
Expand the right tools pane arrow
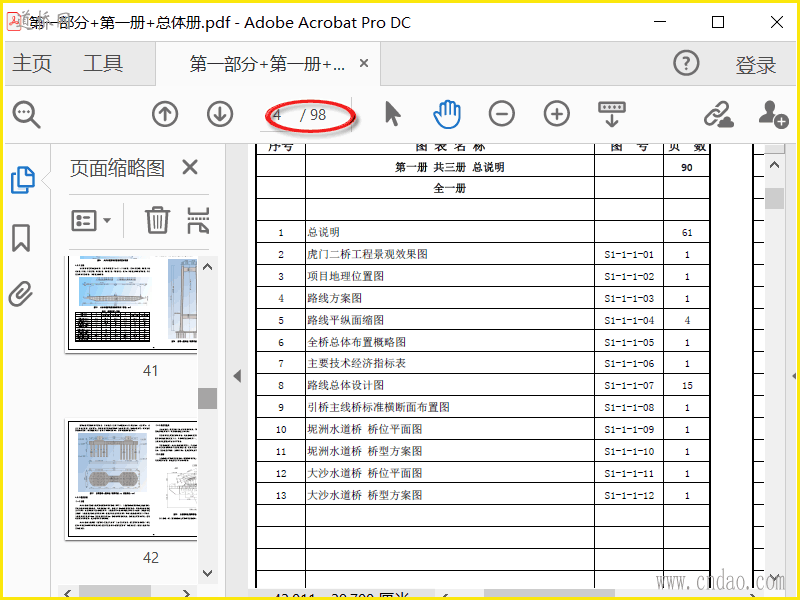(794, 376)
